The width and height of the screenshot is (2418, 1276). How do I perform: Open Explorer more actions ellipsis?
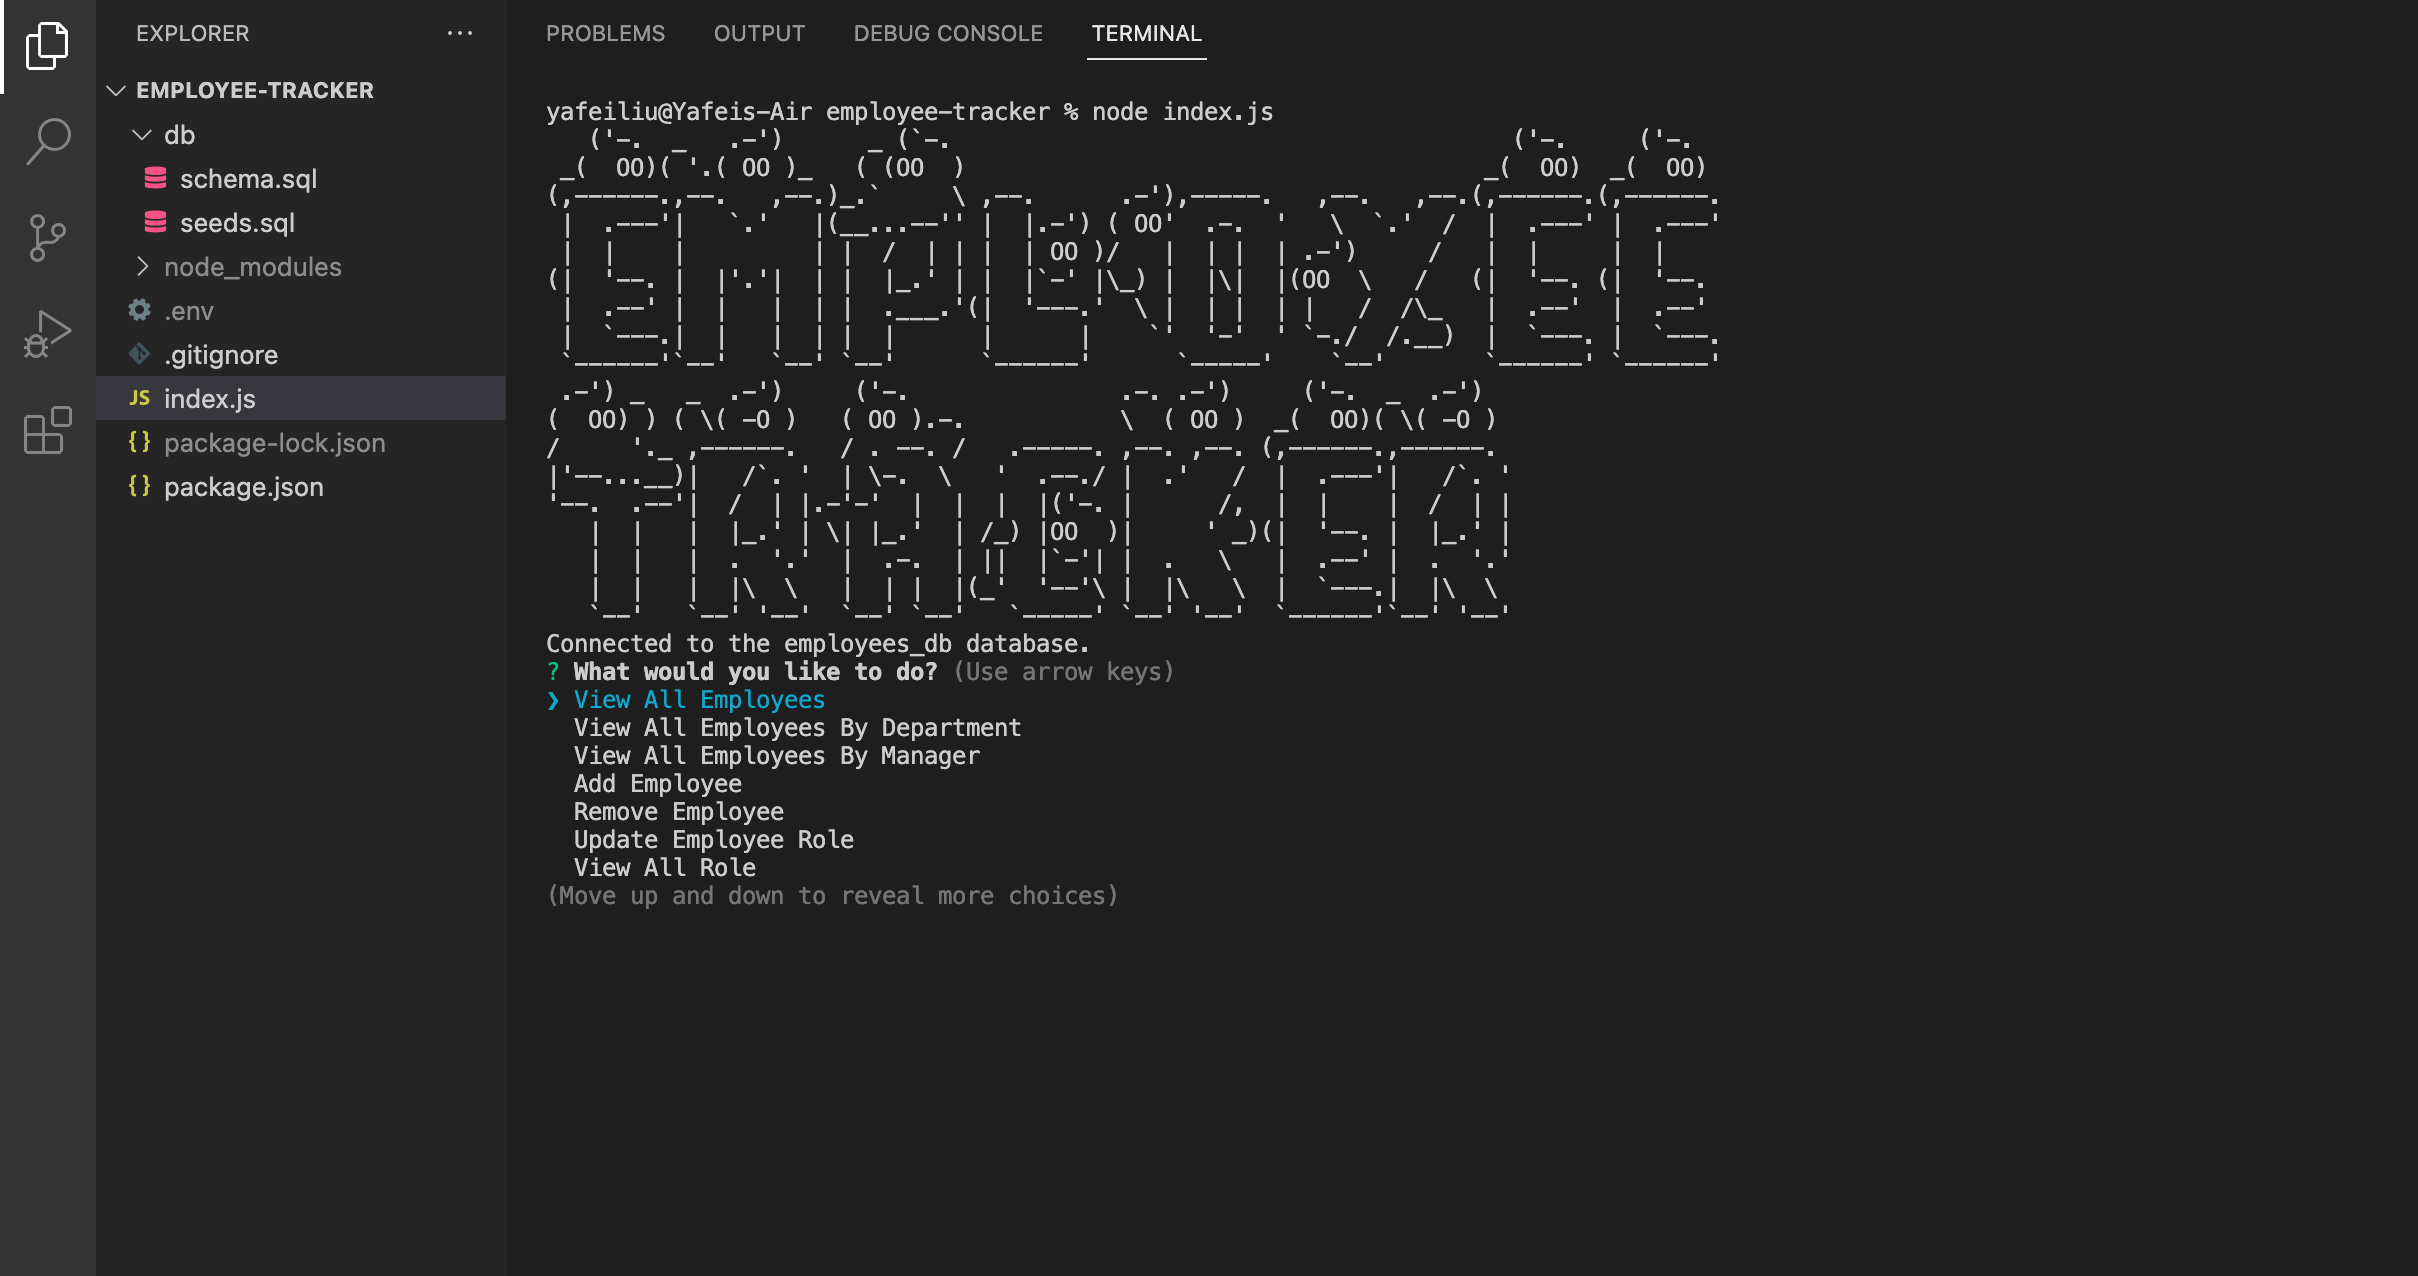click(x=460, y=33)
